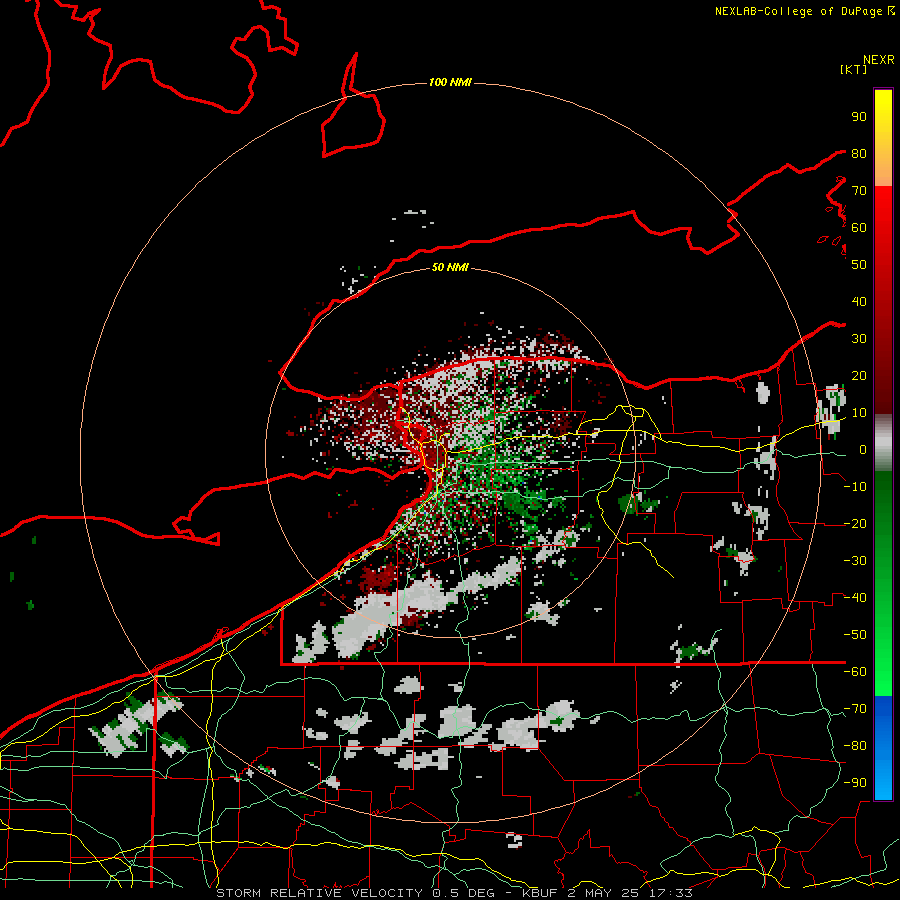
Task: Click the positive 70 scale label
Action: click(859, 191)
